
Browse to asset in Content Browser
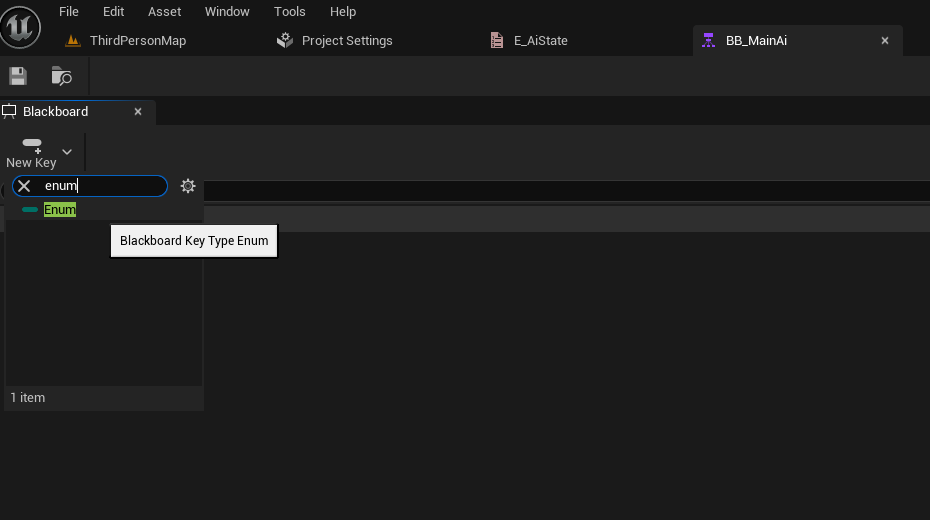coord(61,76)
